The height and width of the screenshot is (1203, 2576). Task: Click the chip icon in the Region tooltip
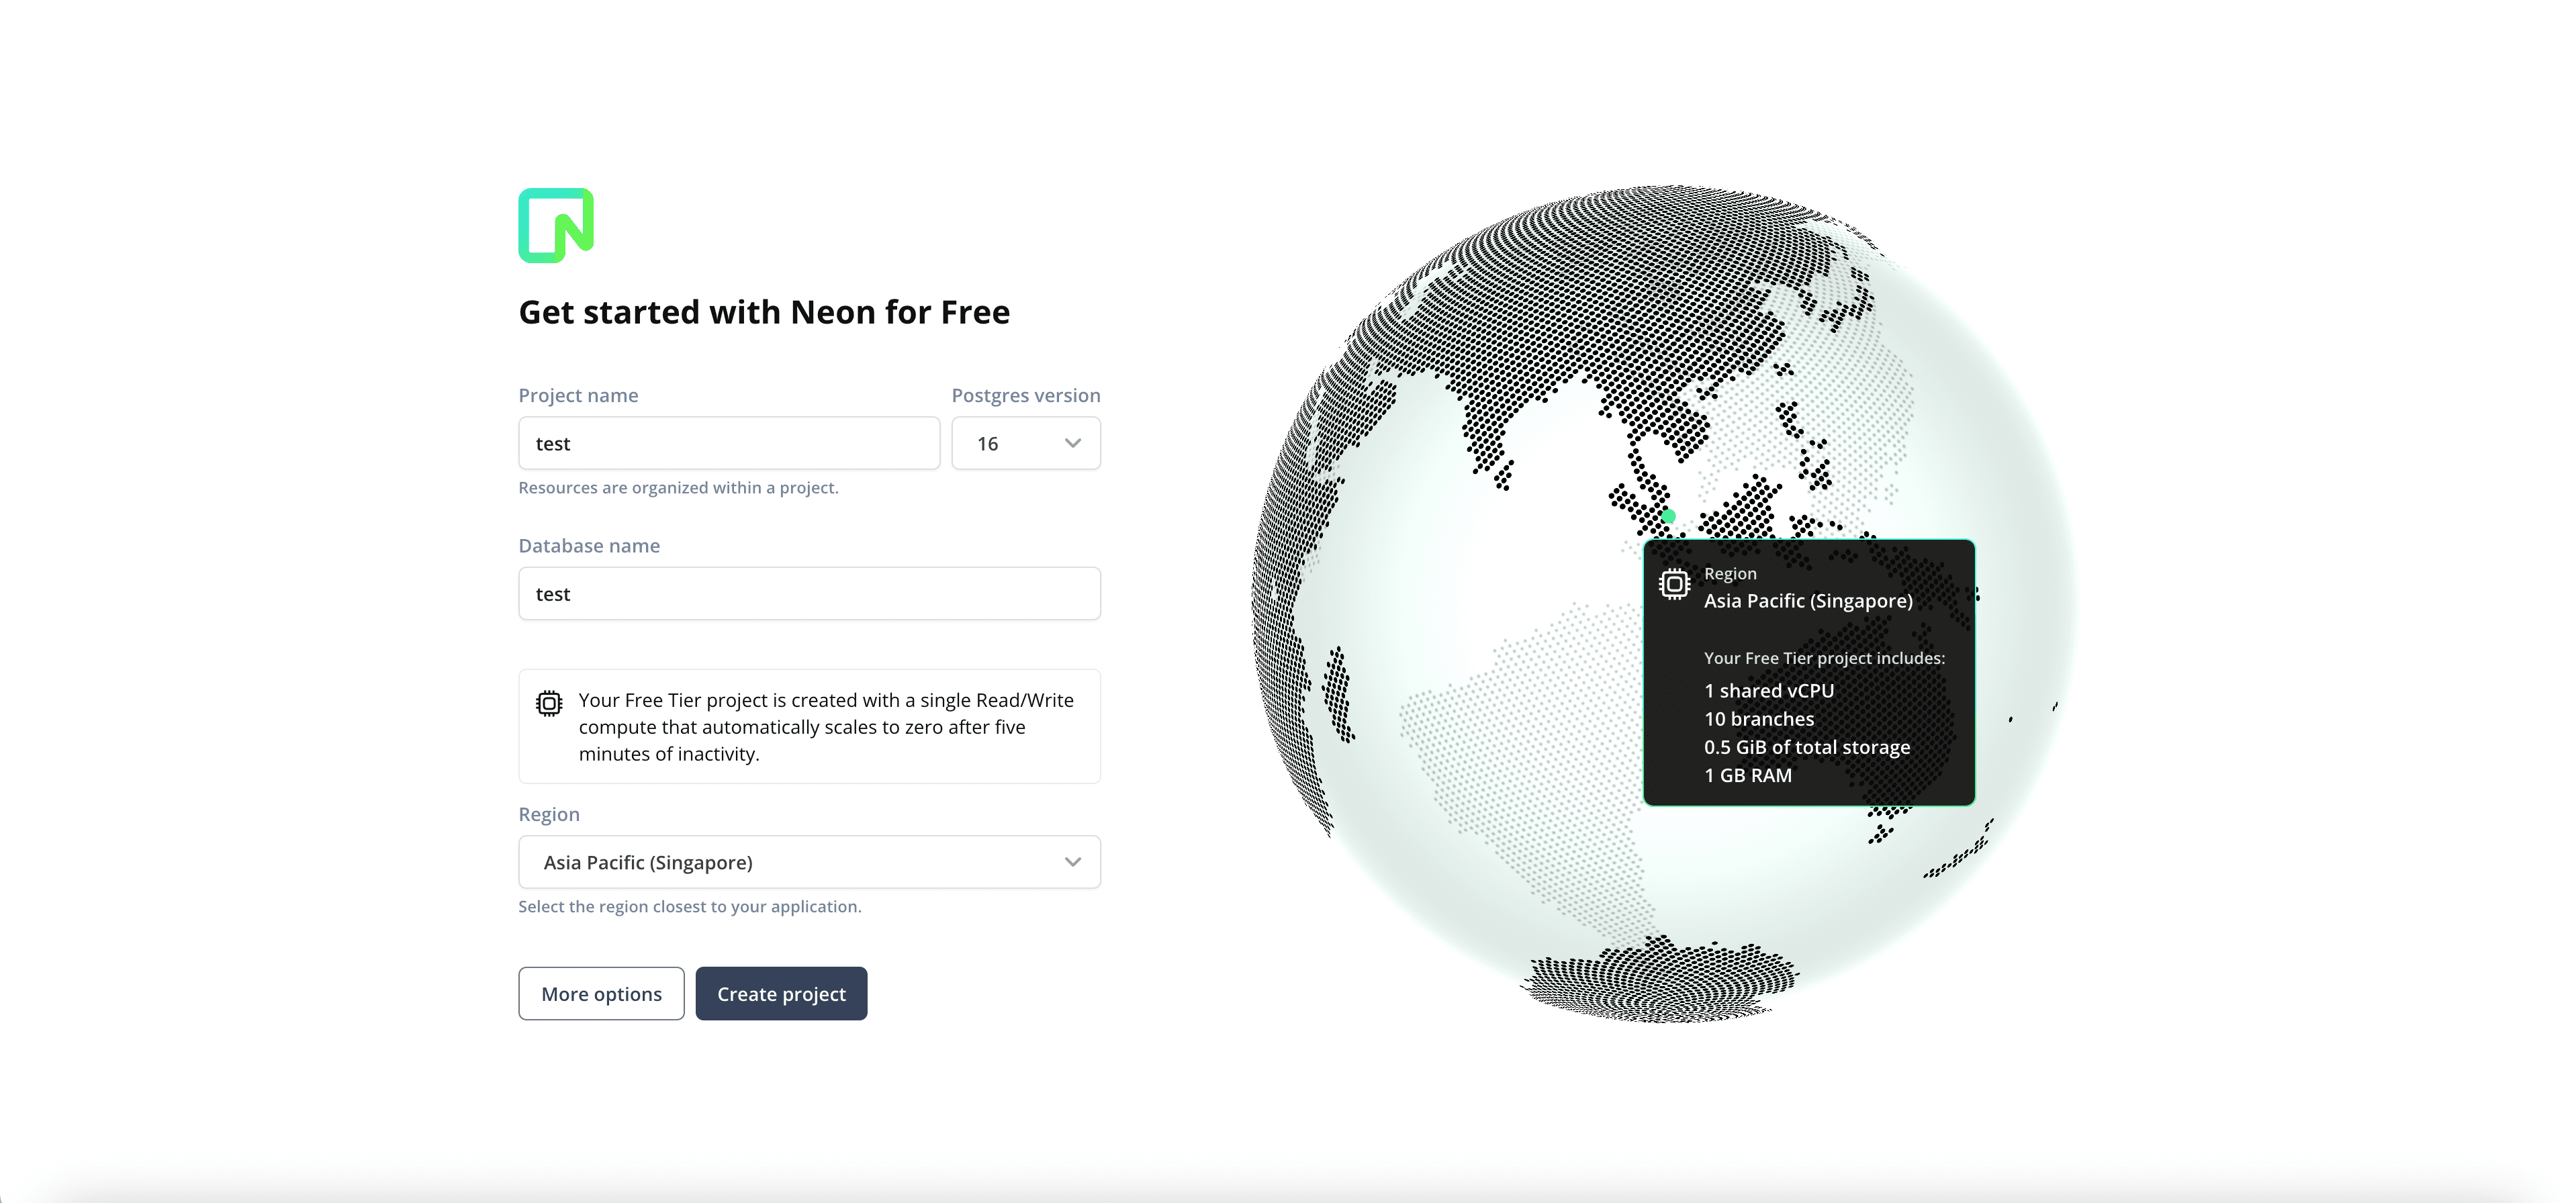pyautogui.click(x=1674, y=583)
